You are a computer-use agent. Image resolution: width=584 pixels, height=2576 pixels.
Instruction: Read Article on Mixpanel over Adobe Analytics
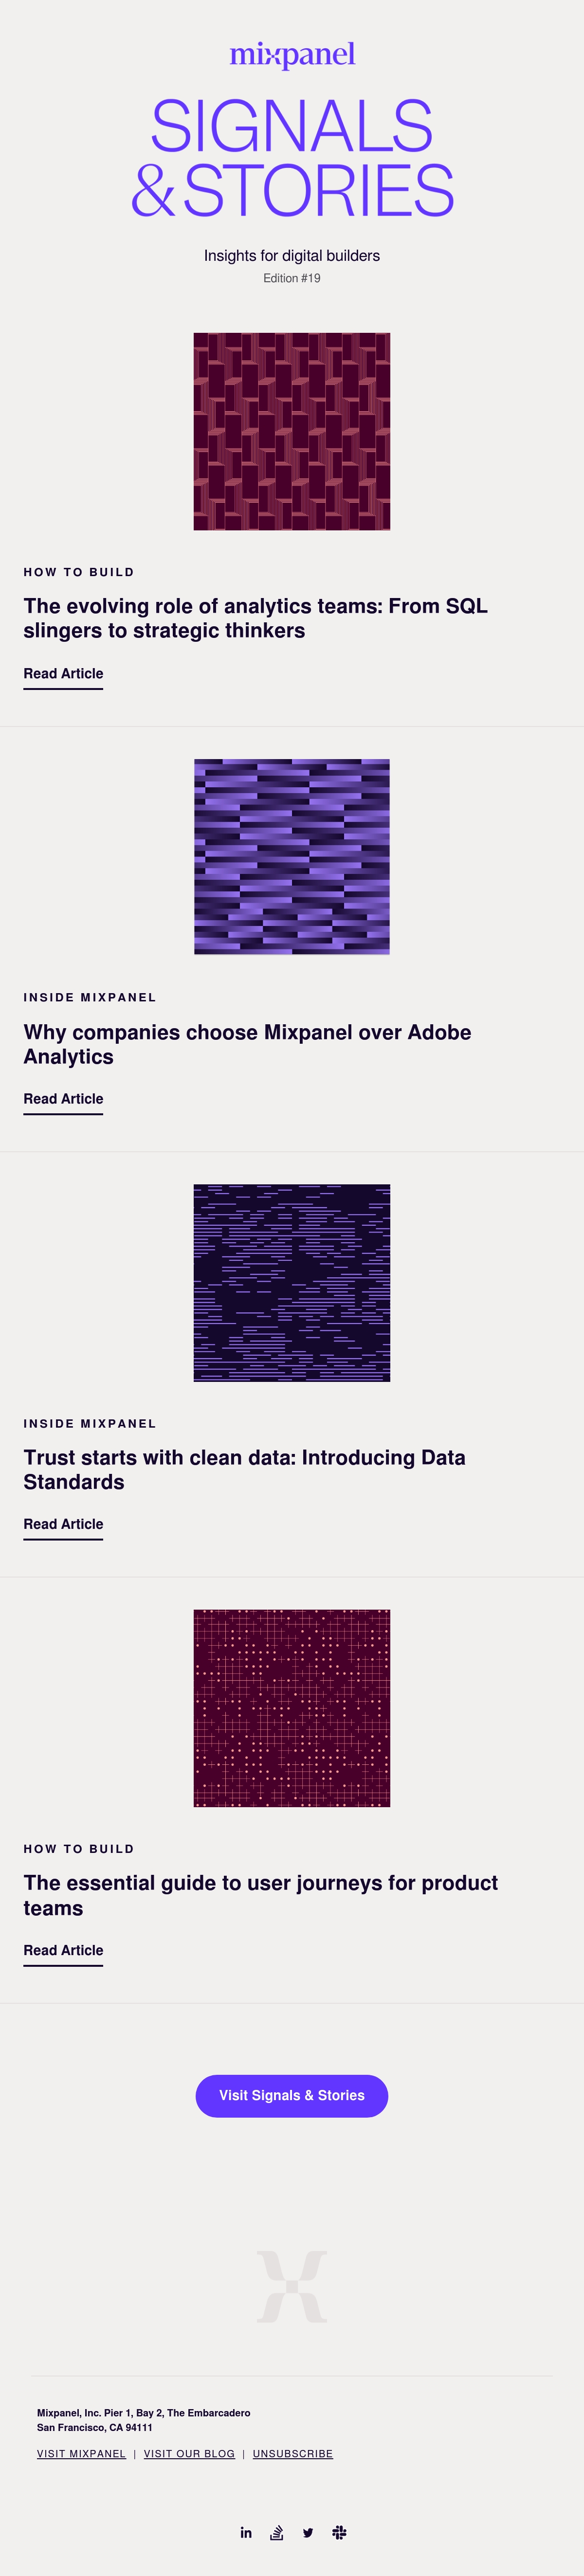(63, 1099)
